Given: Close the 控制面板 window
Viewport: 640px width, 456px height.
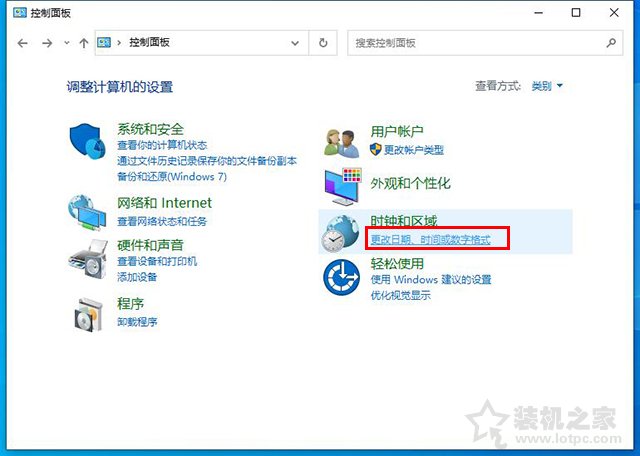Looking at the screenshot, I should [614, 13].
